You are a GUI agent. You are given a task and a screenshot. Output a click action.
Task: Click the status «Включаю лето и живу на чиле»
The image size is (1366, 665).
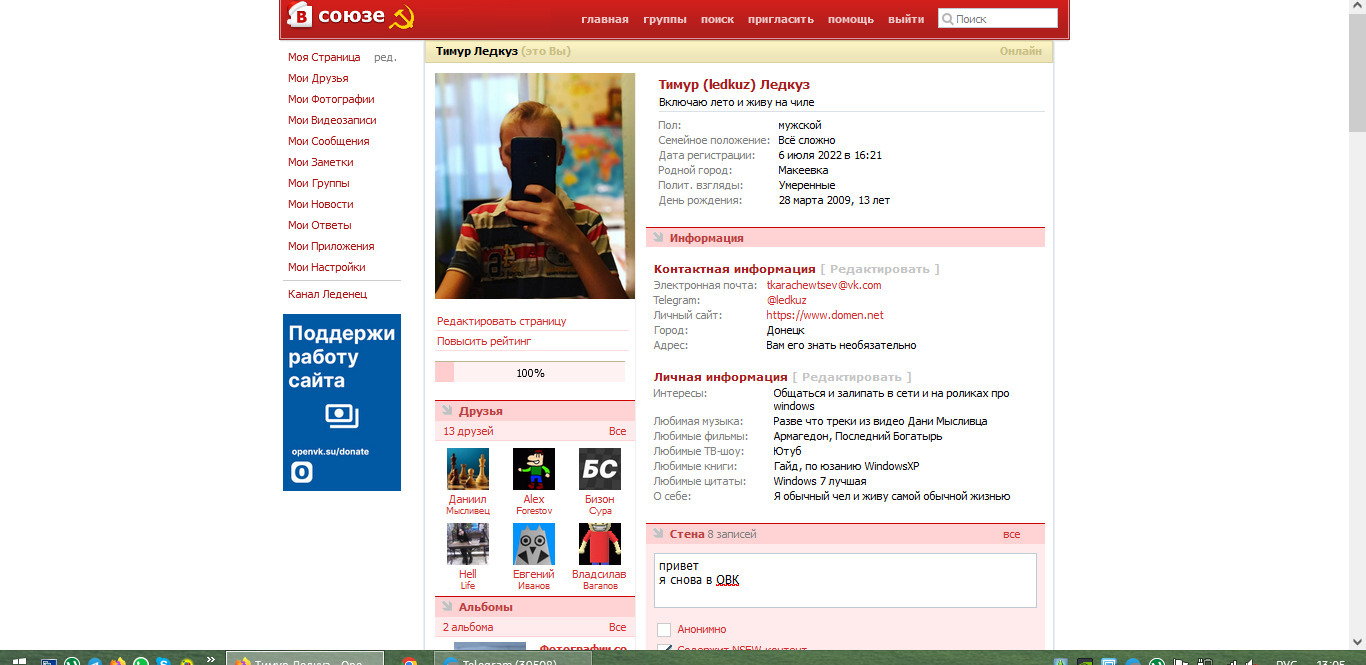736,102
